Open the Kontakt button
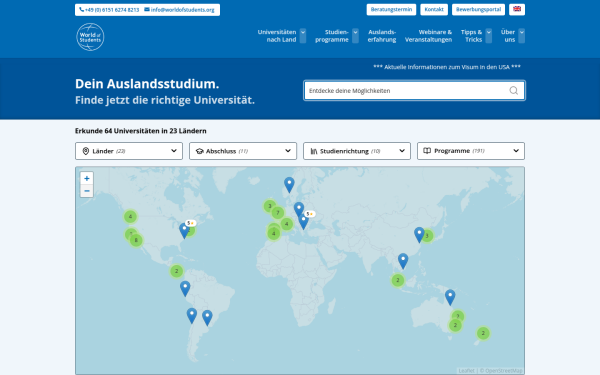The image size is (600, 375). coord(434,10)
